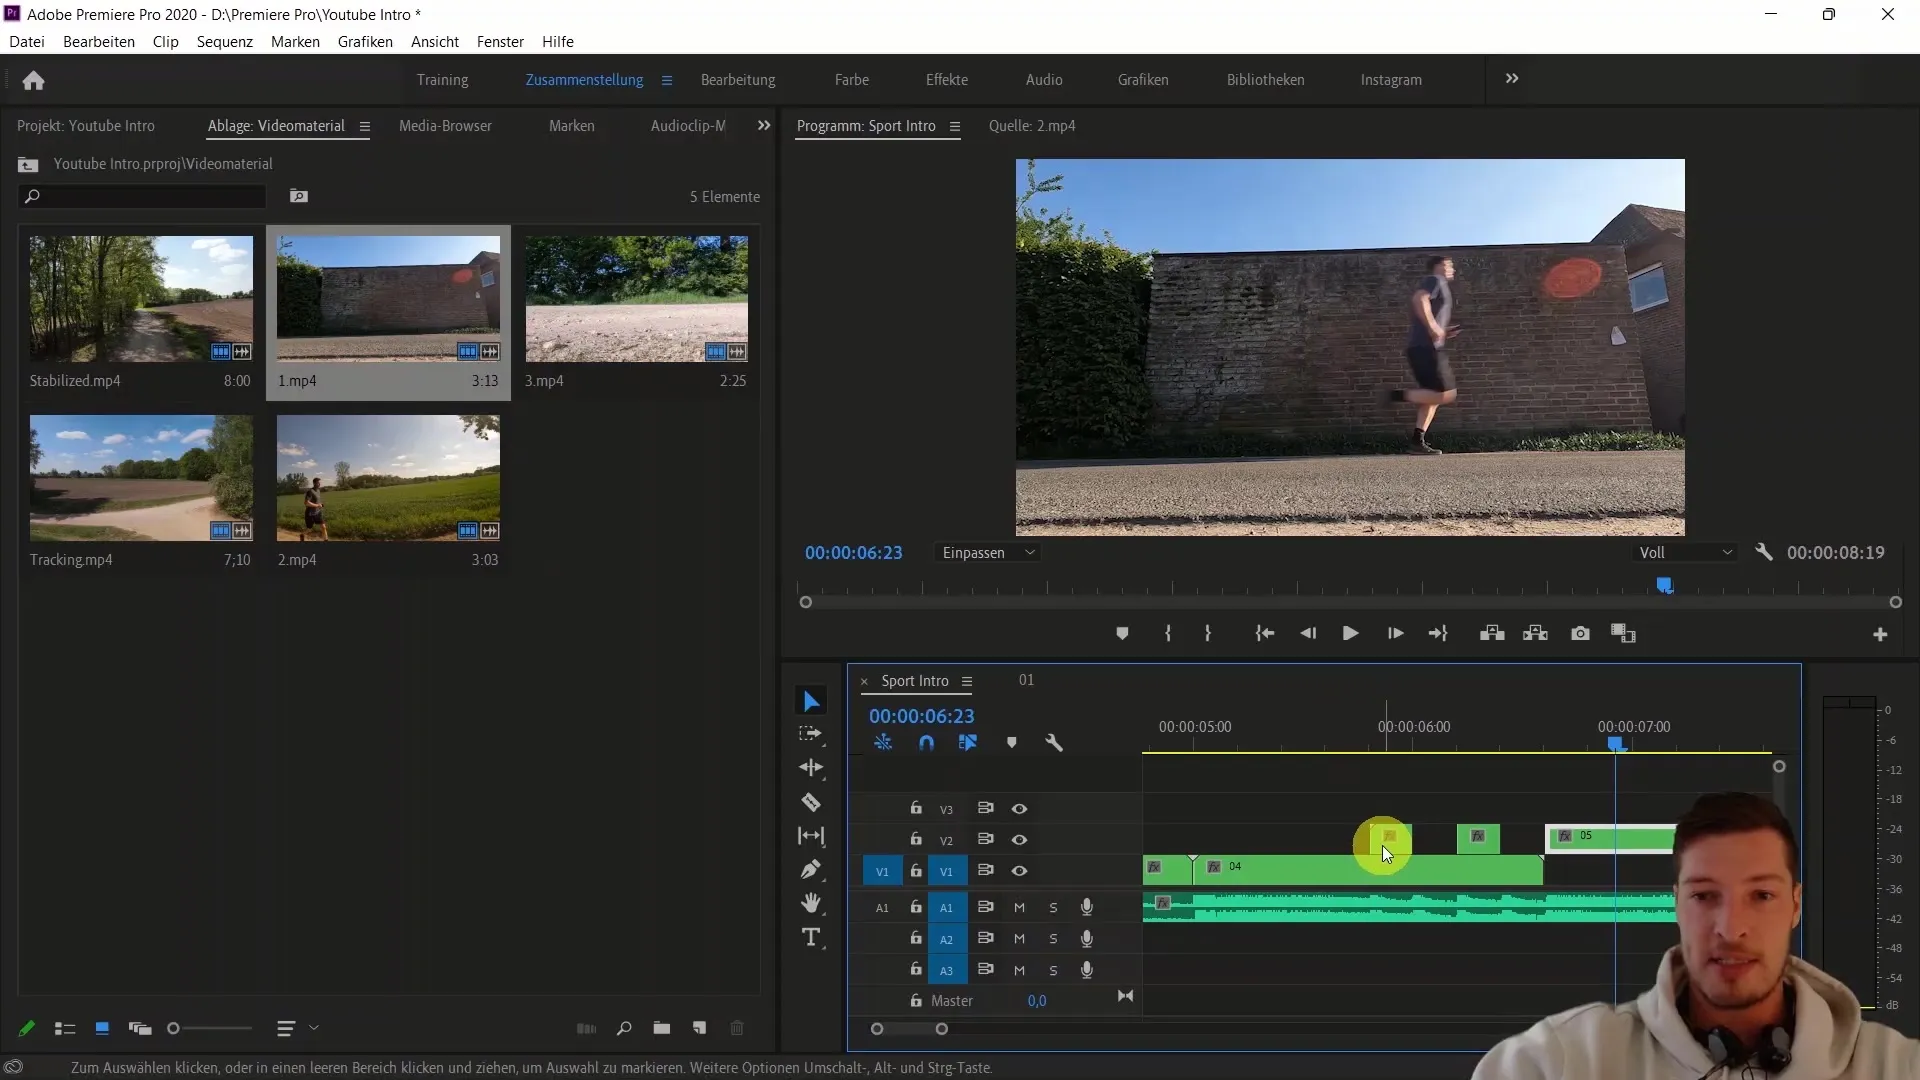The image size is (1920, 1080).
Task: Click the Home icon
Action: [33, 80]
